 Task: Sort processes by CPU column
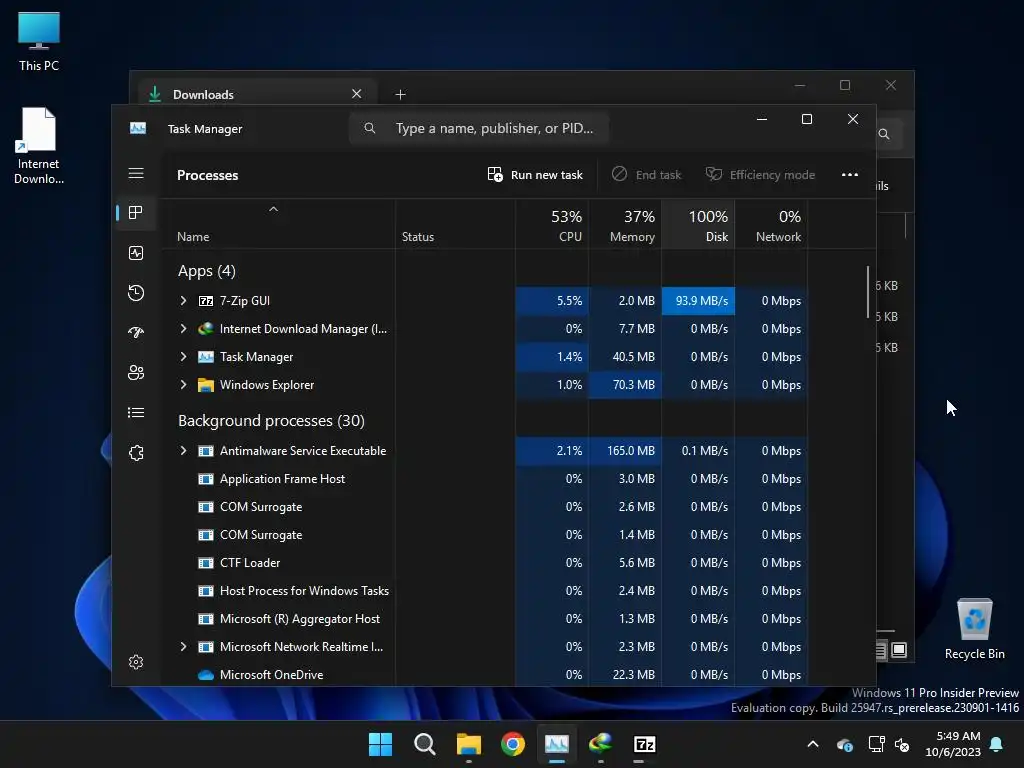click(x=552, y=225)
